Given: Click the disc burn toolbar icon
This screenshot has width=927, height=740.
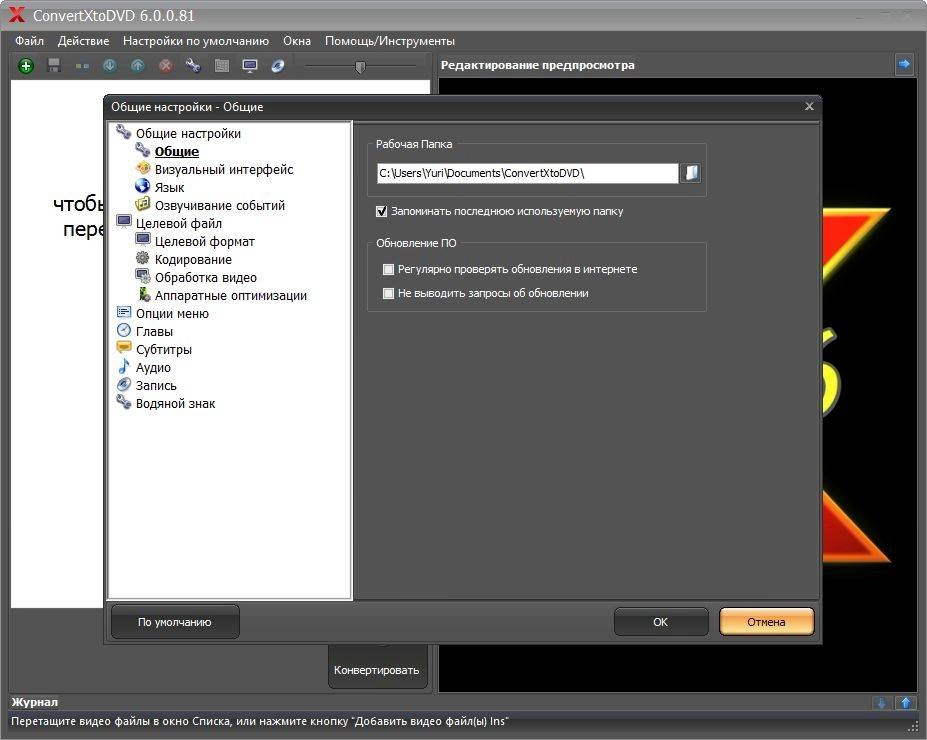Looking at the screenshot, I should tap(278, 66).
